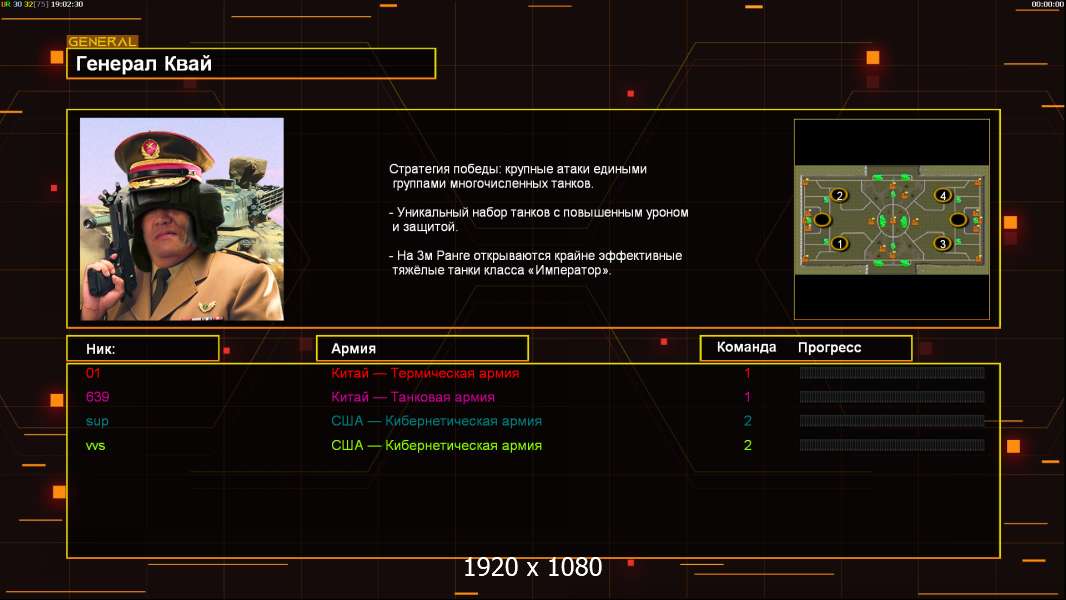This screenshot has height=600, width=1066.
Task: Click player nickname 'vvs'
Action: pyautogui.click(x=95, y=446)
